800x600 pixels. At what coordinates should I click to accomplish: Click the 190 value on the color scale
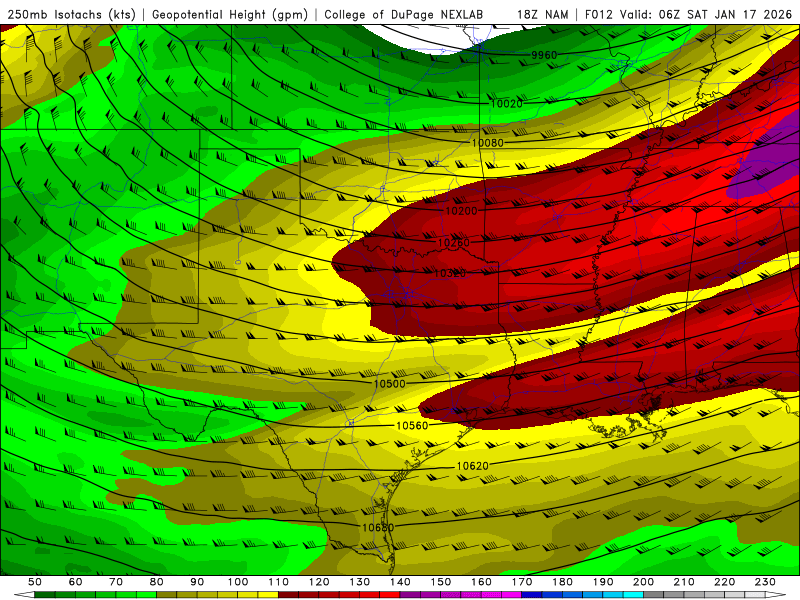tap(603, 582)
